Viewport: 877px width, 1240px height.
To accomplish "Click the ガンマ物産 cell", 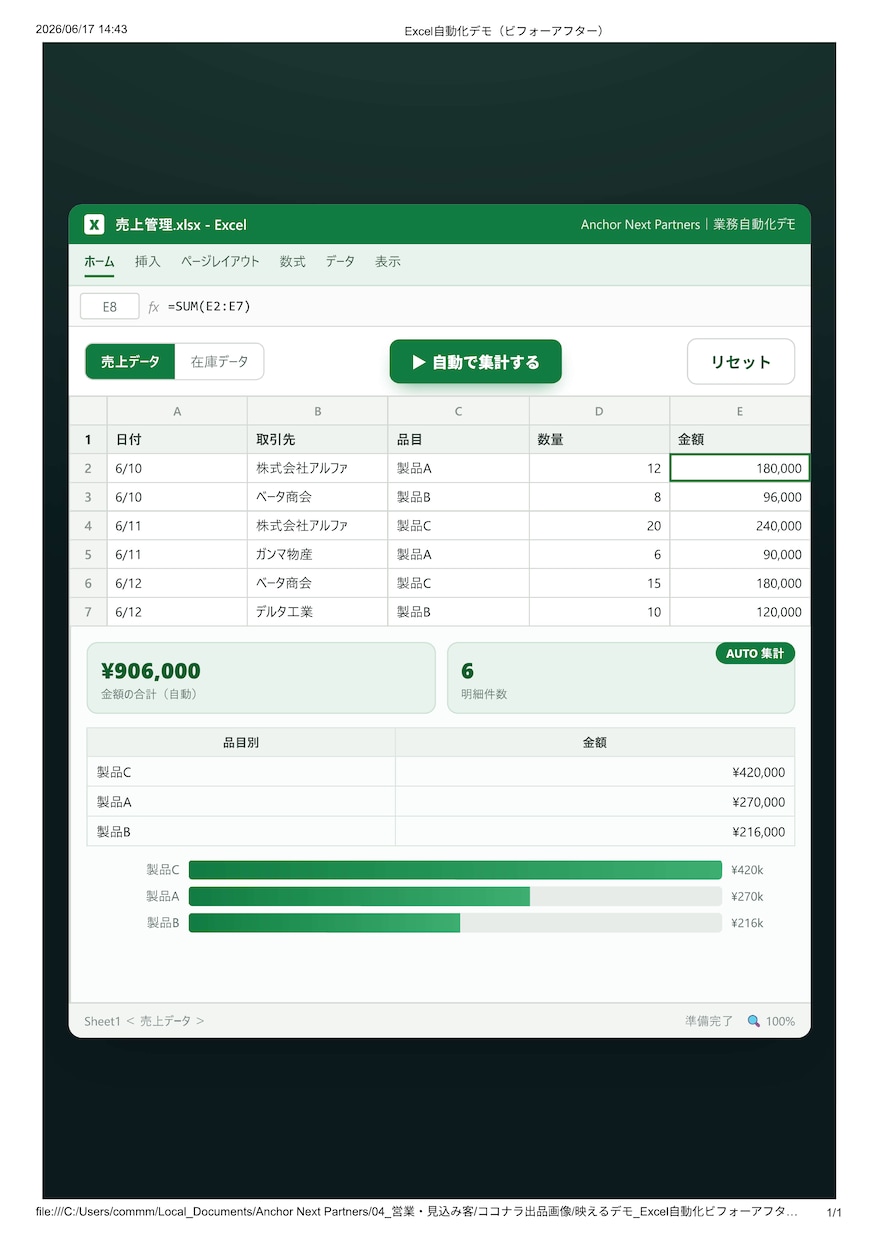I will (318, 554).
